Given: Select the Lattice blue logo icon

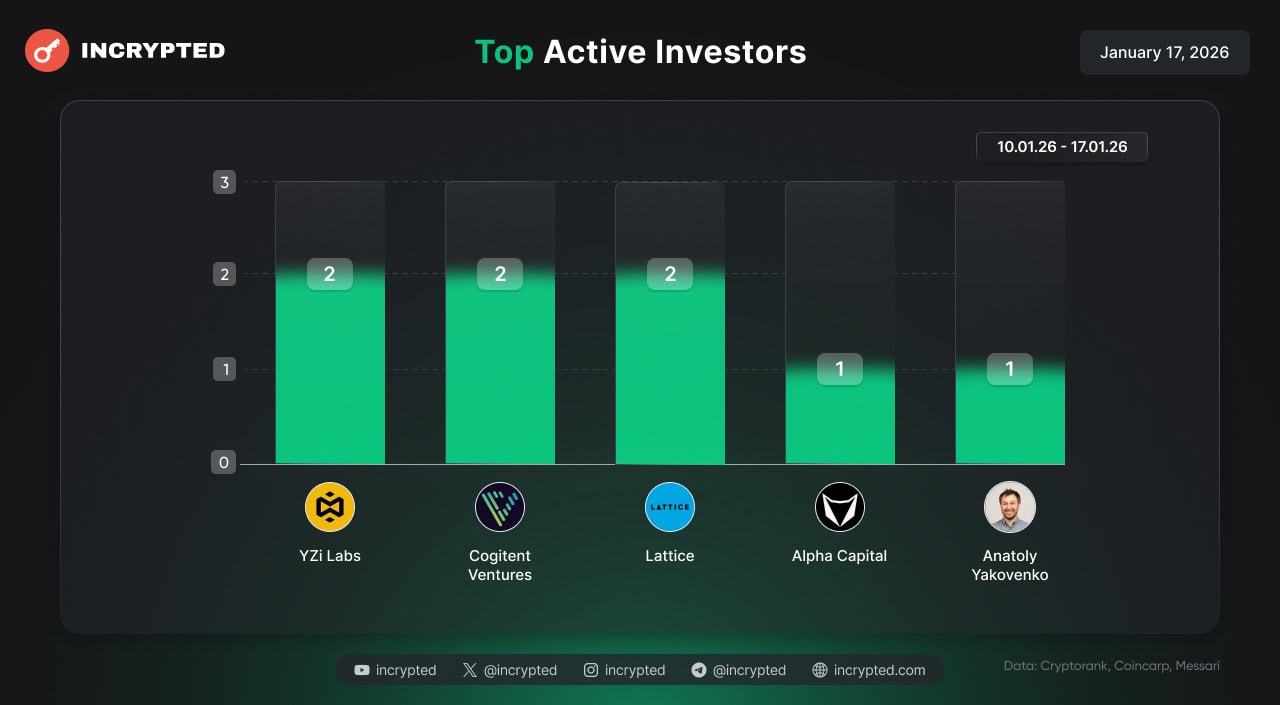Looking at the screenshot, I should [670, 507].
